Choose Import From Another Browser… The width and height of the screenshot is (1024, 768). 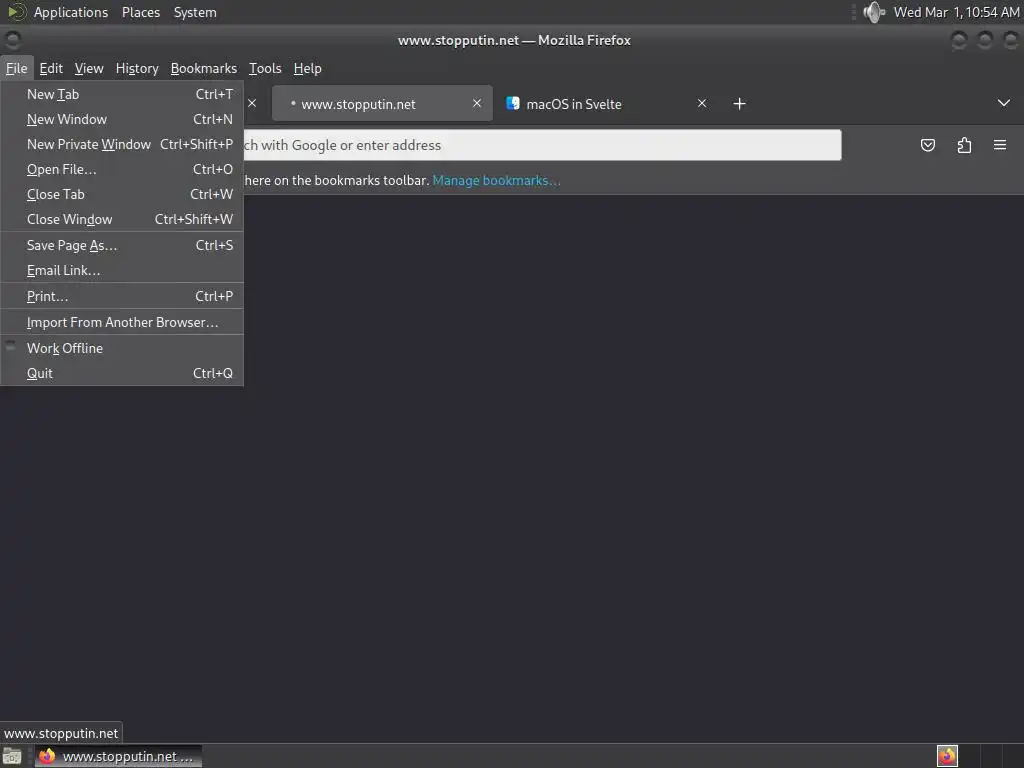pyautogui.click(x=122, y=323)
